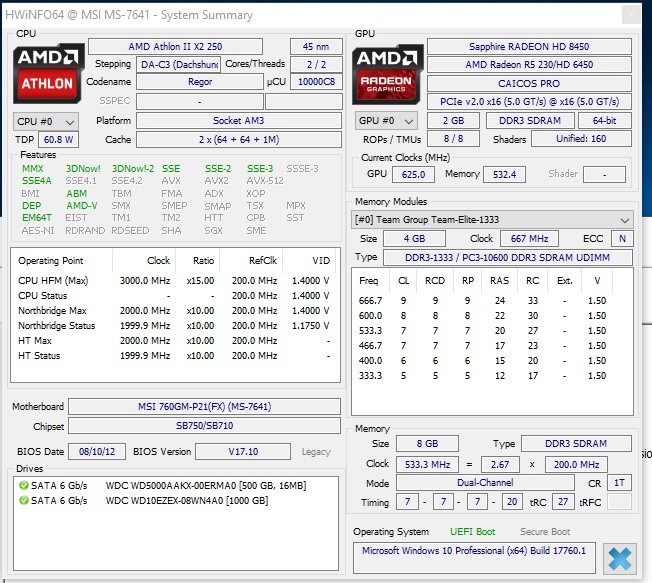Viewport: 652px width, 583px height.
Task: Click the memory multiplier 2.67 value
Action: tap(500, 464)
